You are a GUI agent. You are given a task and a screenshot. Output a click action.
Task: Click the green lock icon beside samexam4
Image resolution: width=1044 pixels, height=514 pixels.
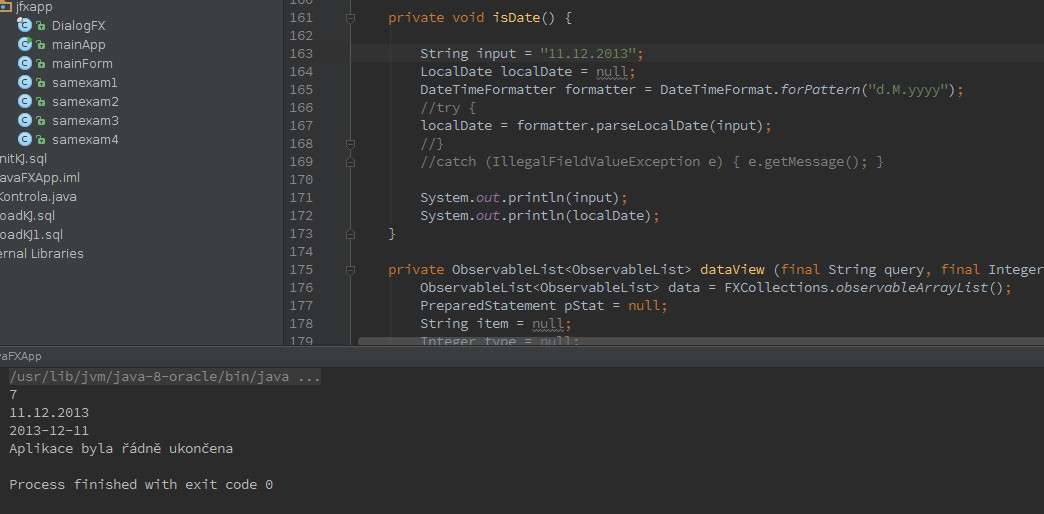[41, 140]
